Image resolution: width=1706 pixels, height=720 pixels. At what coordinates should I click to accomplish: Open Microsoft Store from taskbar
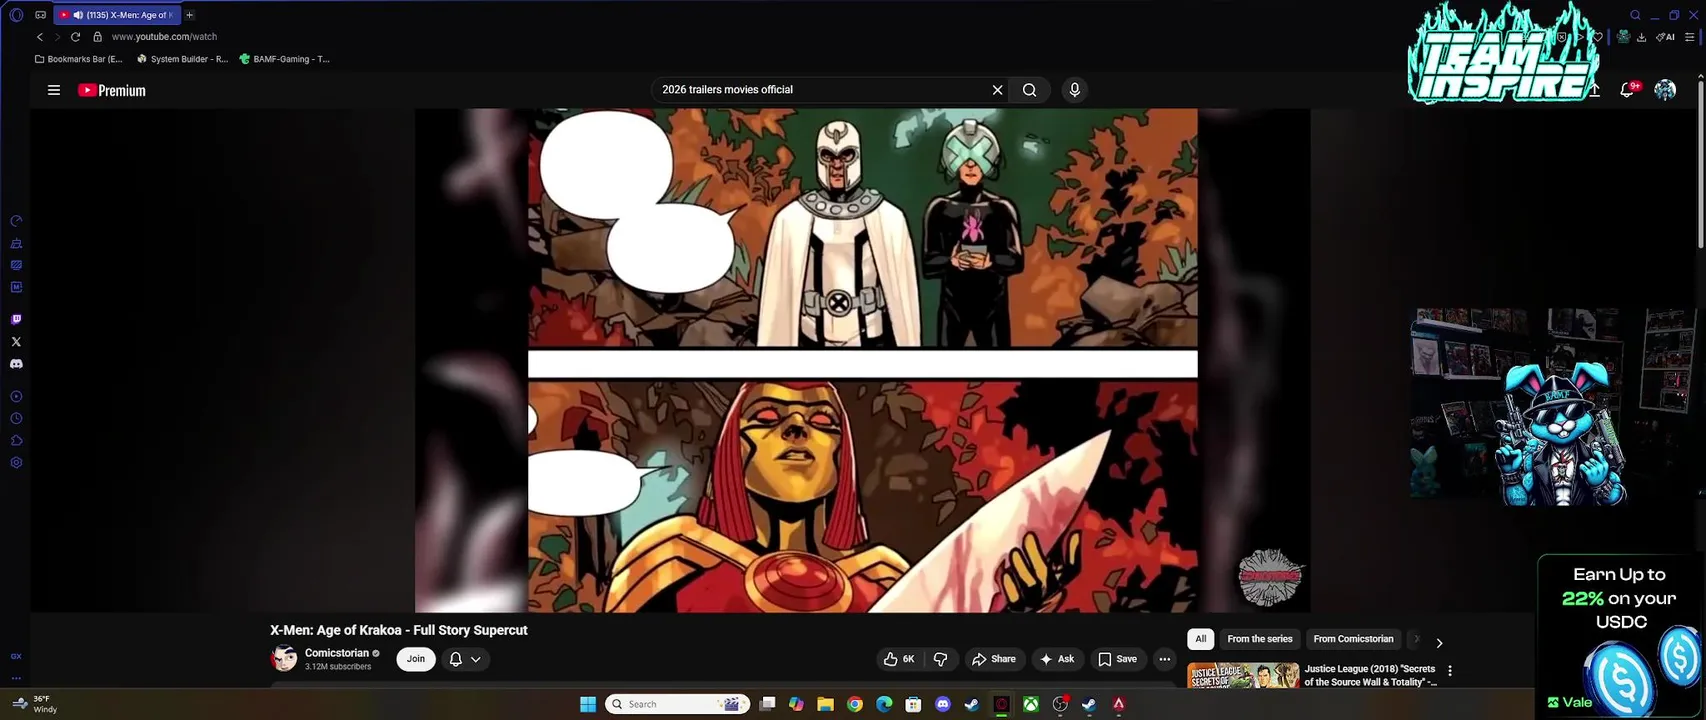[913, 704]
